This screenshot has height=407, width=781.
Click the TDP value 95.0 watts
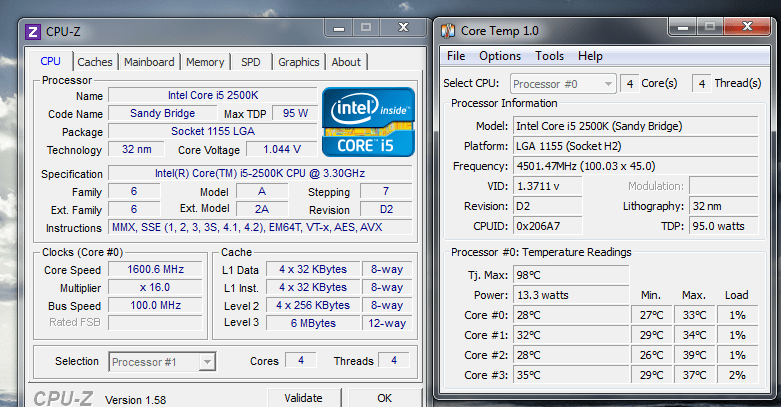(x=724, y=226)
